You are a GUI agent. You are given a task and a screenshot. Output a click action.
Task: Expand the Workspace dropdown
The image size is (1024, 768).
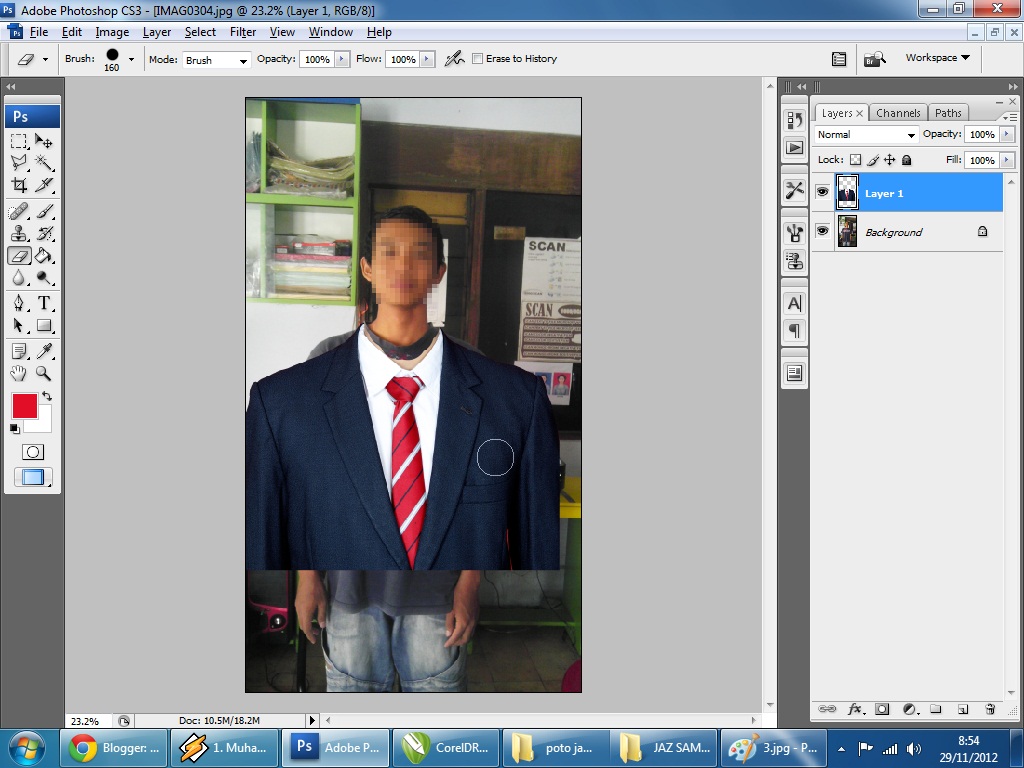click(x=937, y=58)
